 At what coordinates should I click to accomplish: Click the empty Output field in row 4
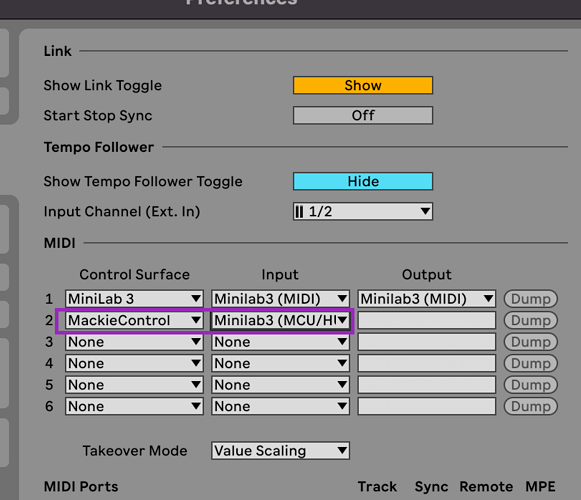[x=426, y=363]
